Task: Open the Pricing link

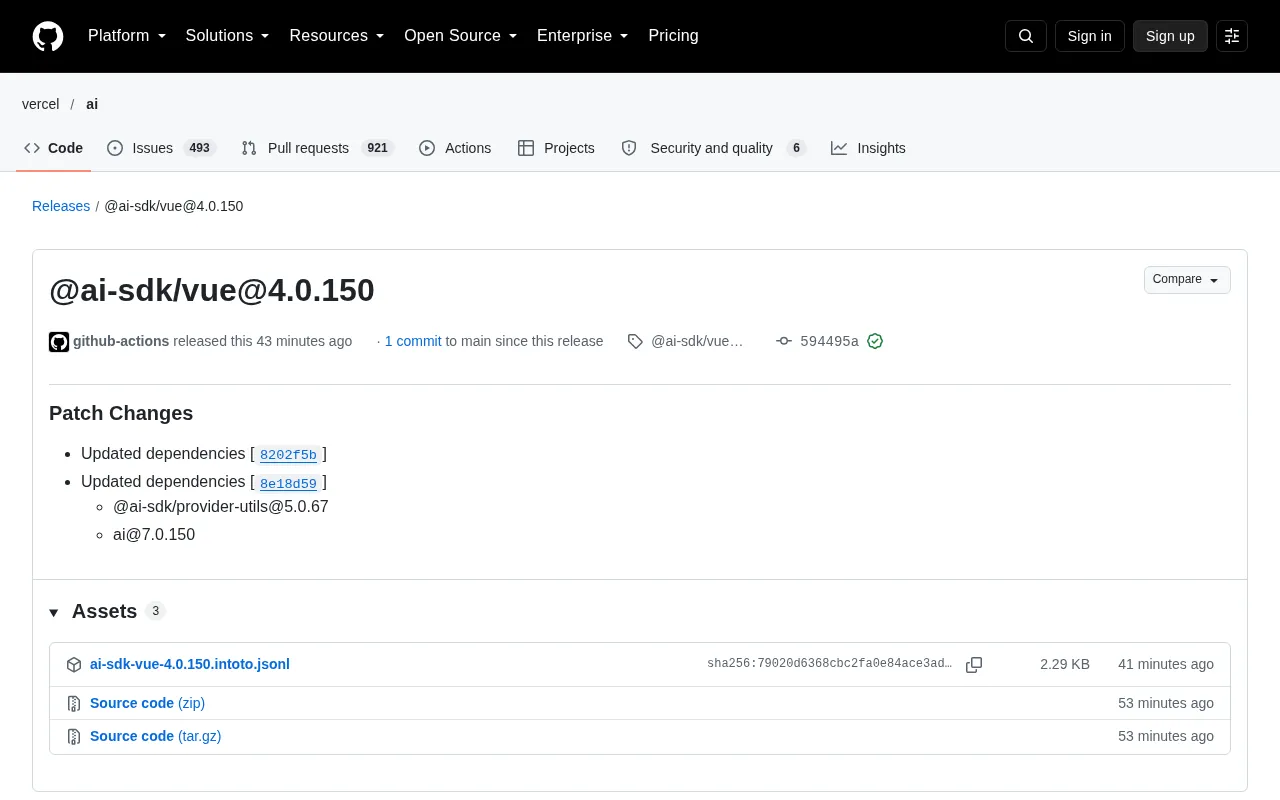Action: [673, 36]
